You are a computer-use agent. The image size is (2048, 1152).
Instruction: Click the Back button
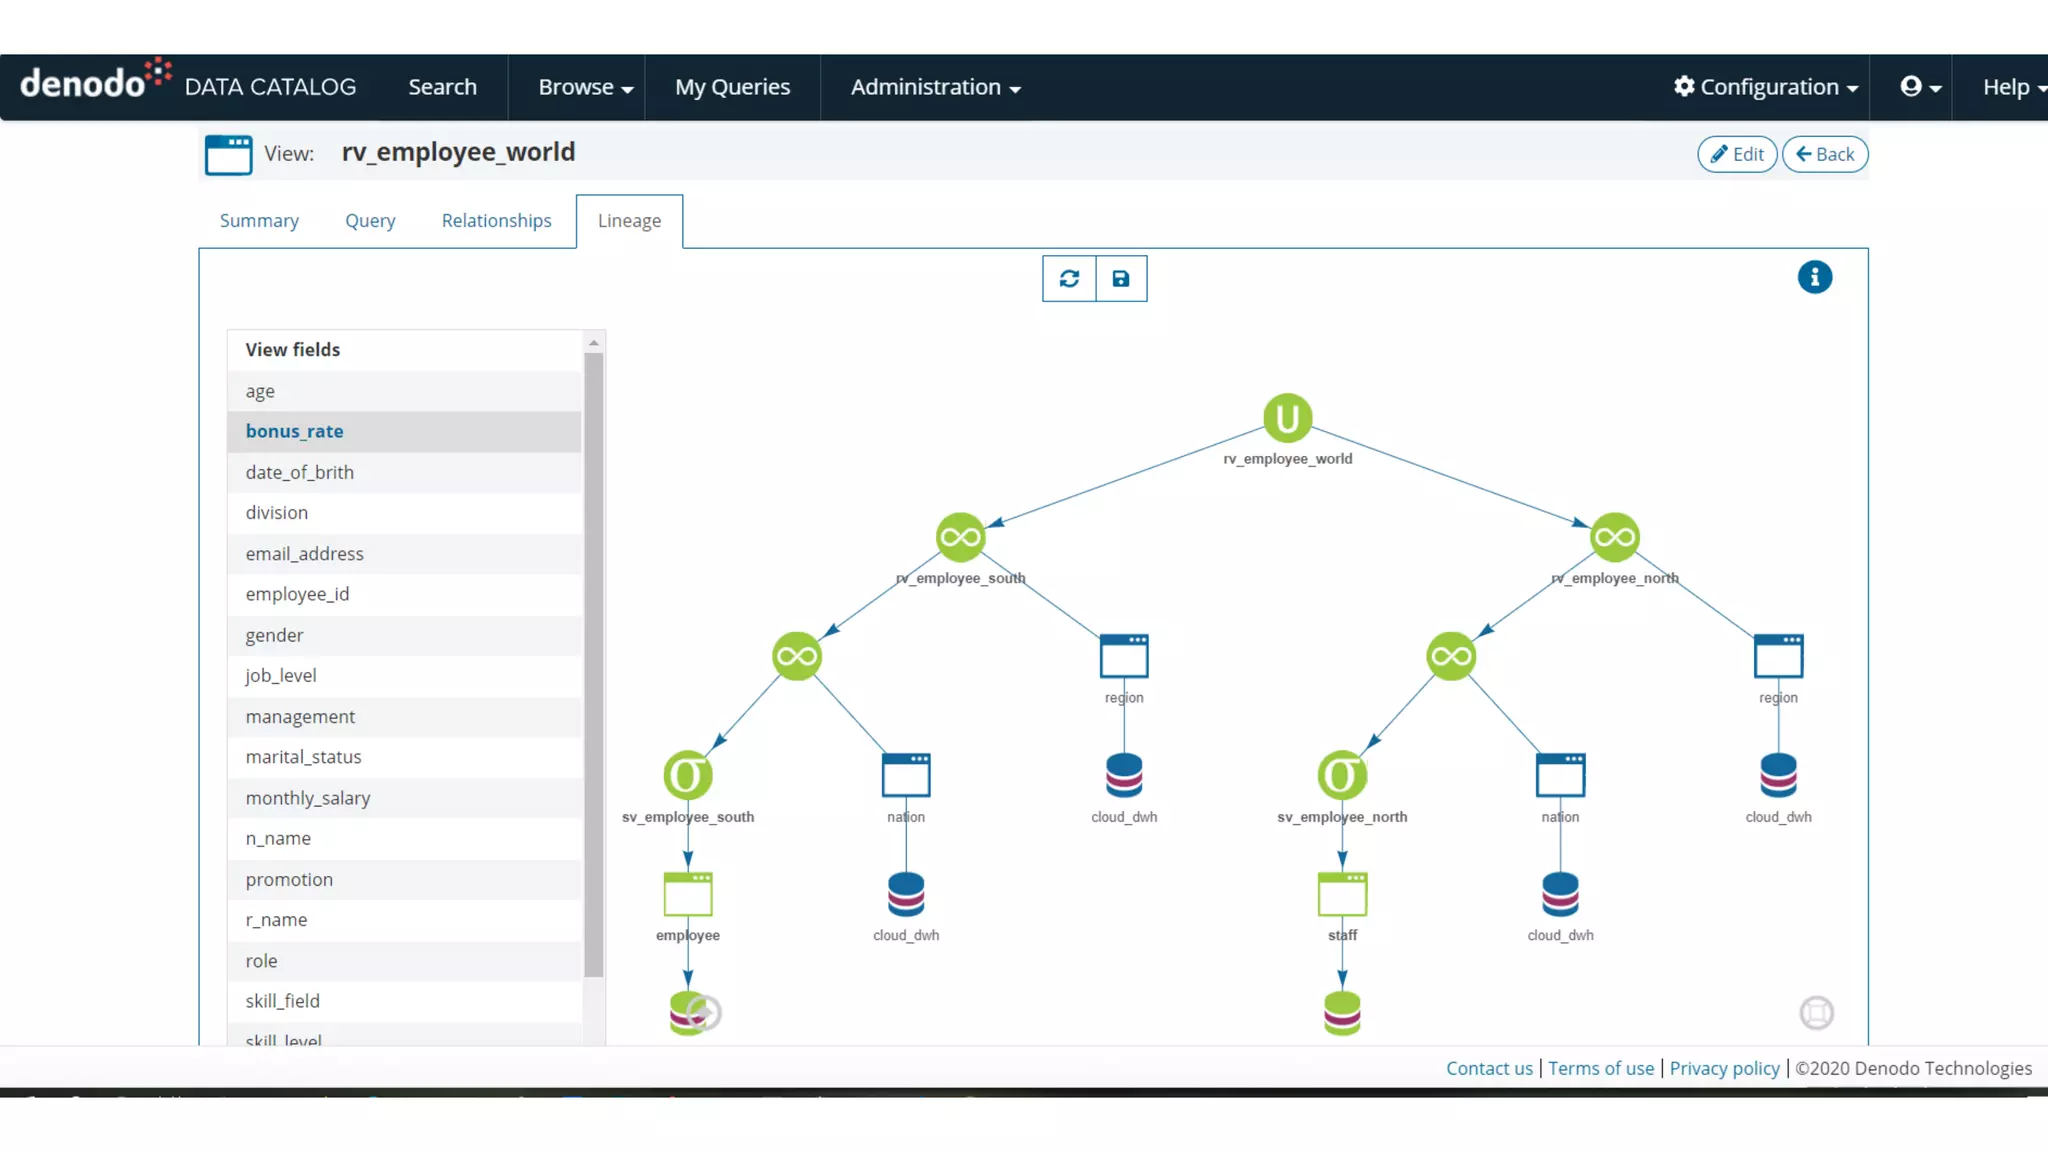pyautogui.click(x=1824, y=154)
